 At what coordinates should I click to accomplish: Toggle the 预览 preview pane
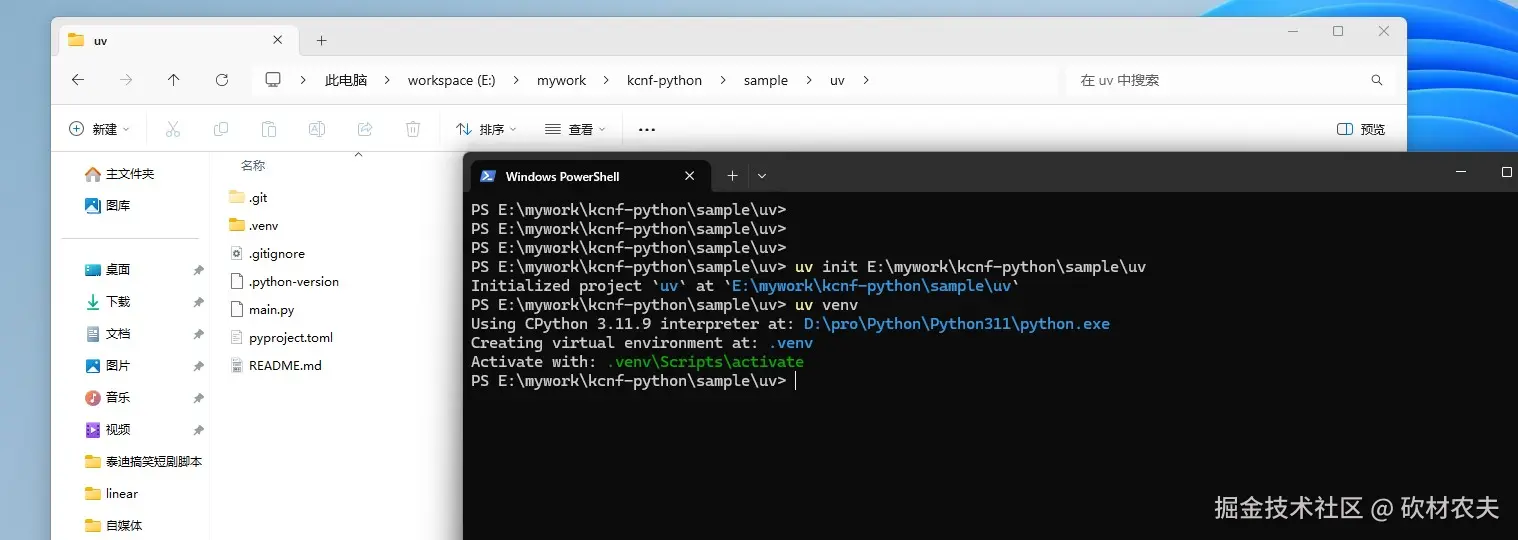(x=1361, y=129)
